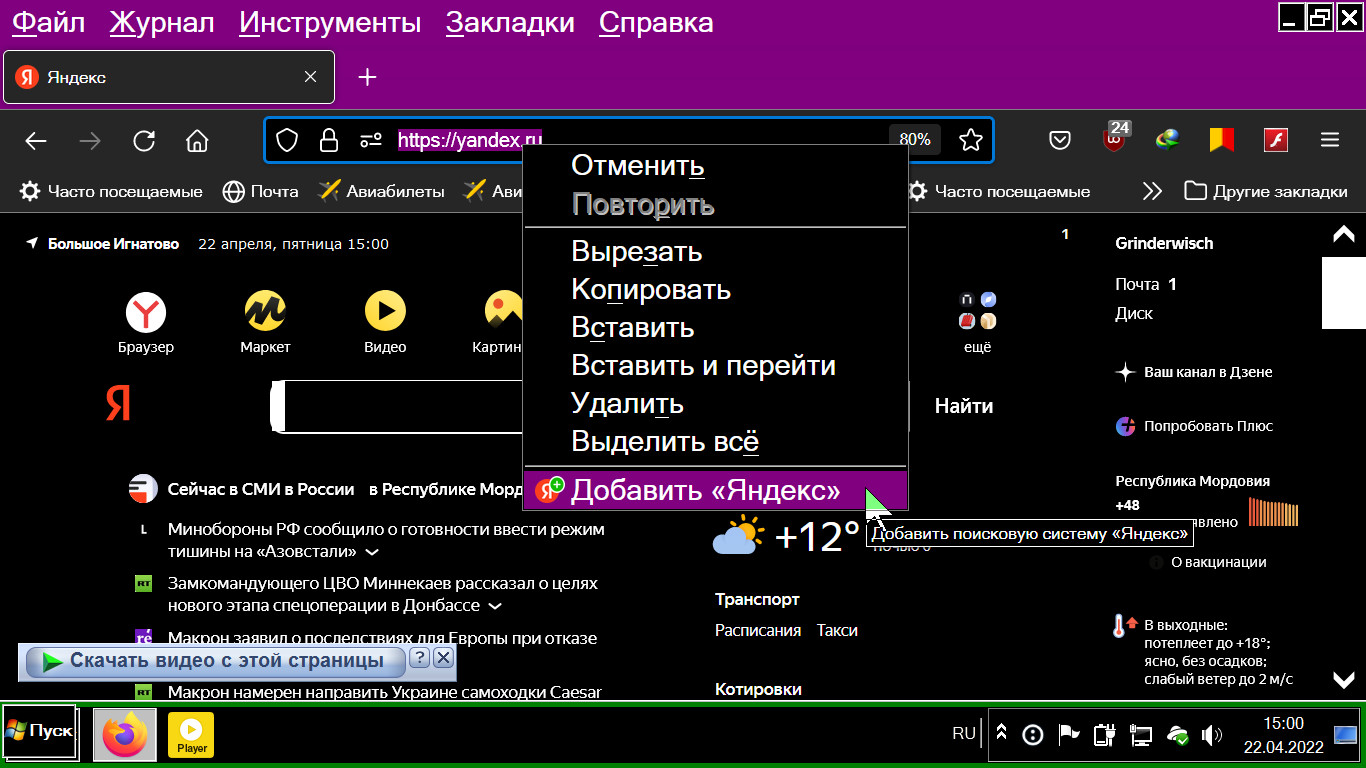Open uBlock extension with 24 badge
Image resolution: width=1366 pixels, height=768 pixels.
tap(1115, 138)
